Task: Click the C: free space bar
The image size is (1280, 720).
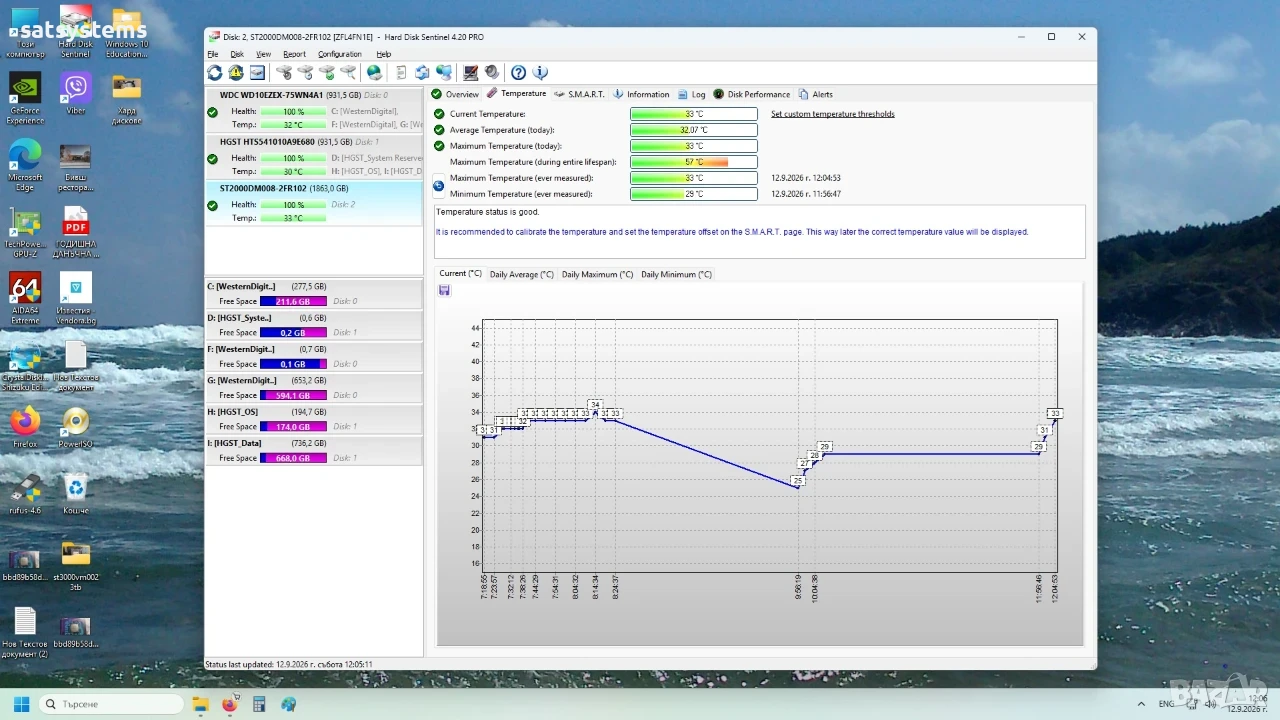Action: [x=293, y=301]
